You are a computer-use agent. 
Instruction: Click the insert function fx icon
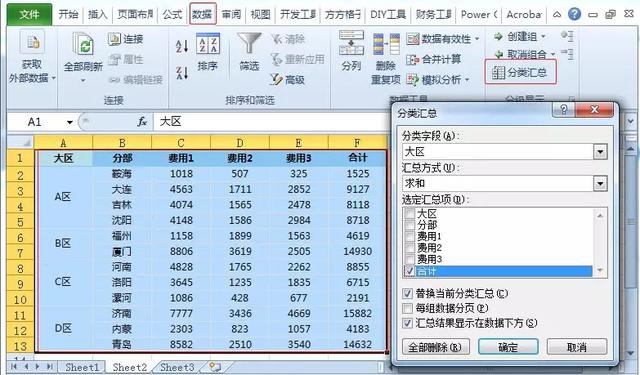pos(142,122)
